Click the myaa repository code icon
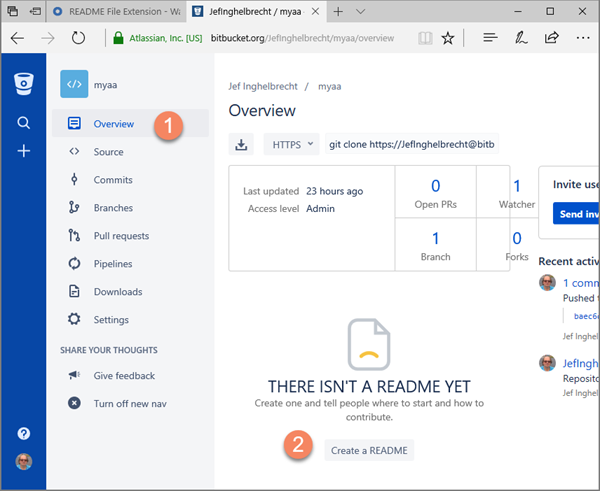 click(x=74, y=84)
